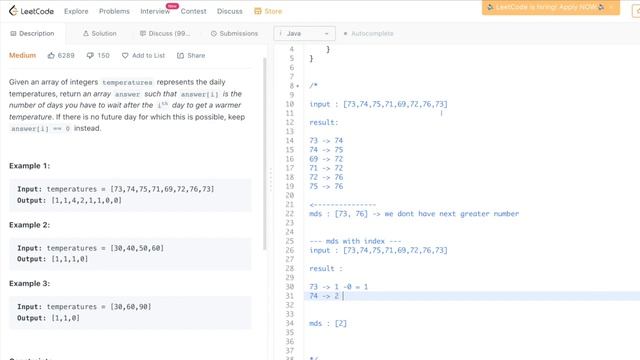Click the line '75 -> 76' in editor

click(326, 186)
